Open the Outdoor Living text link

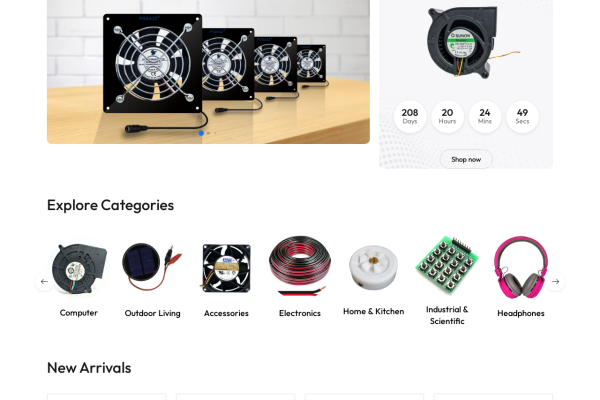point(152,313)
